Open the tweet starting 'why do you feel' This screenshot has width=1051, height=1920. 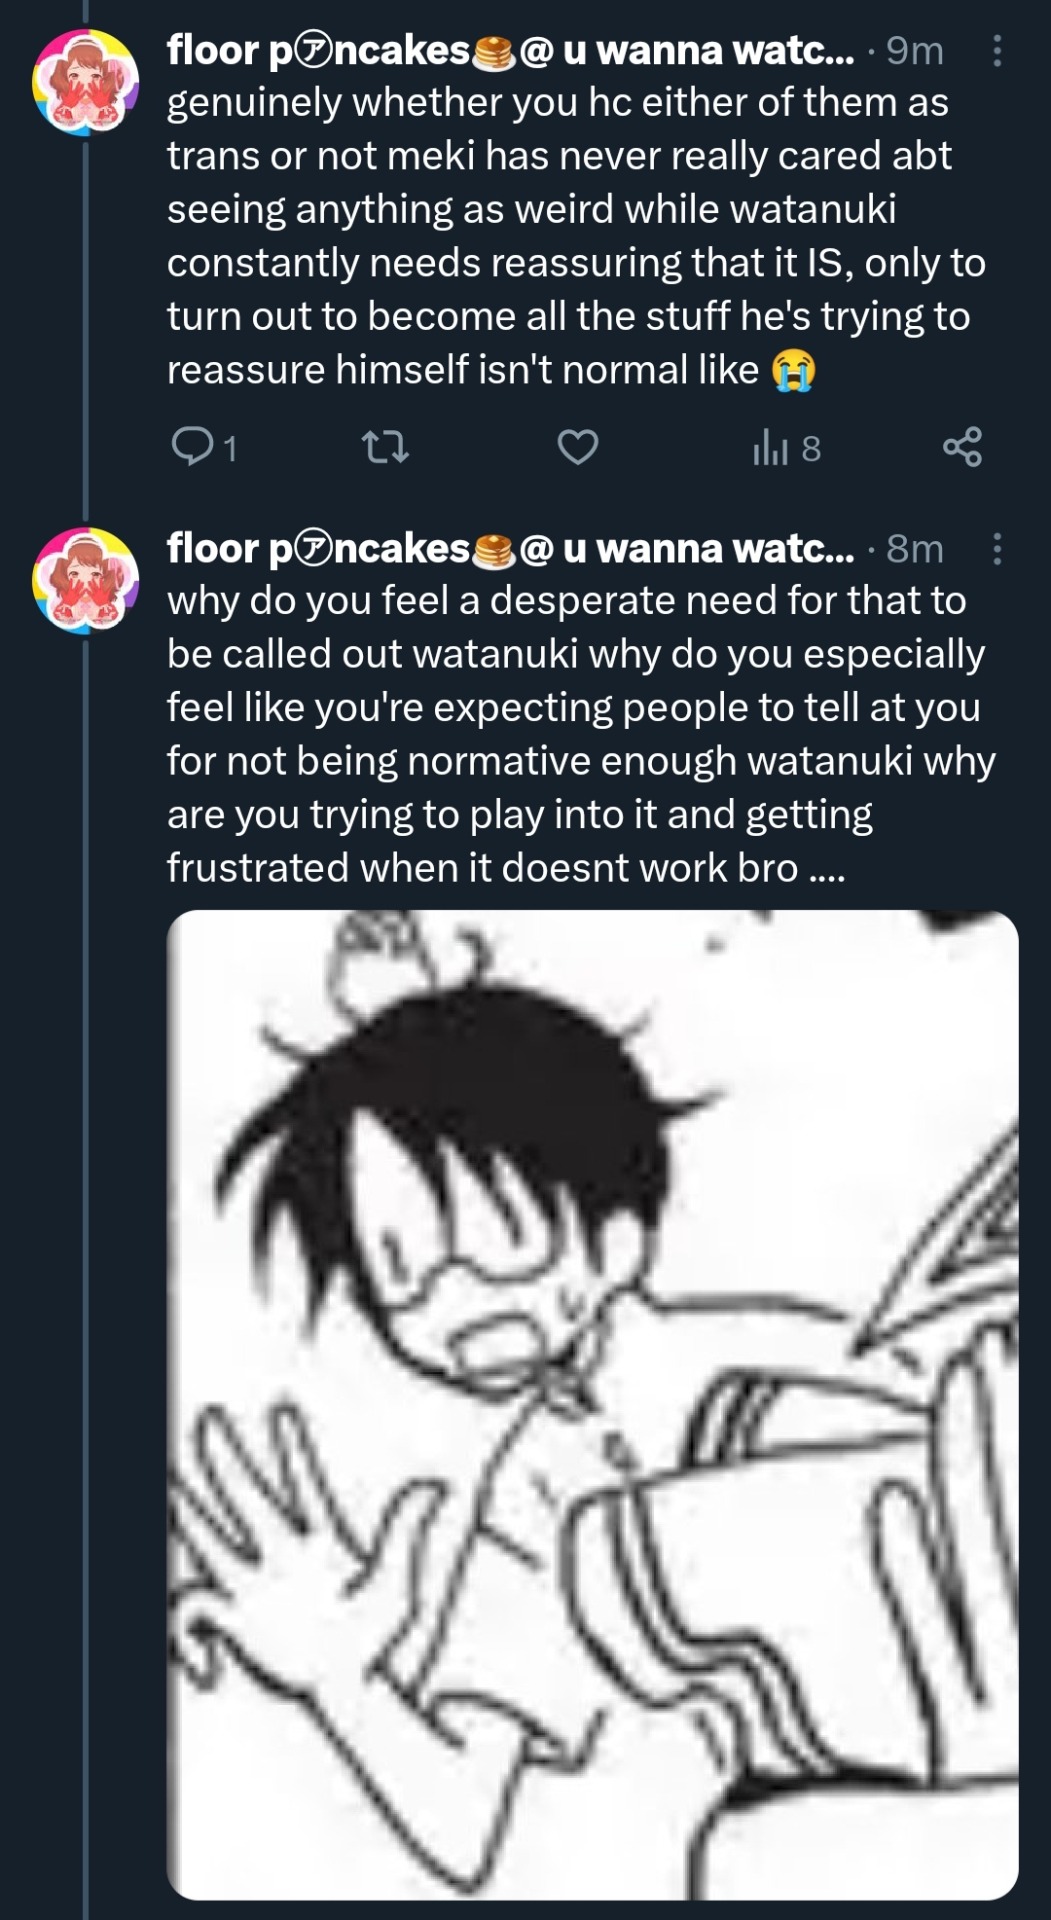coord(580,734)
